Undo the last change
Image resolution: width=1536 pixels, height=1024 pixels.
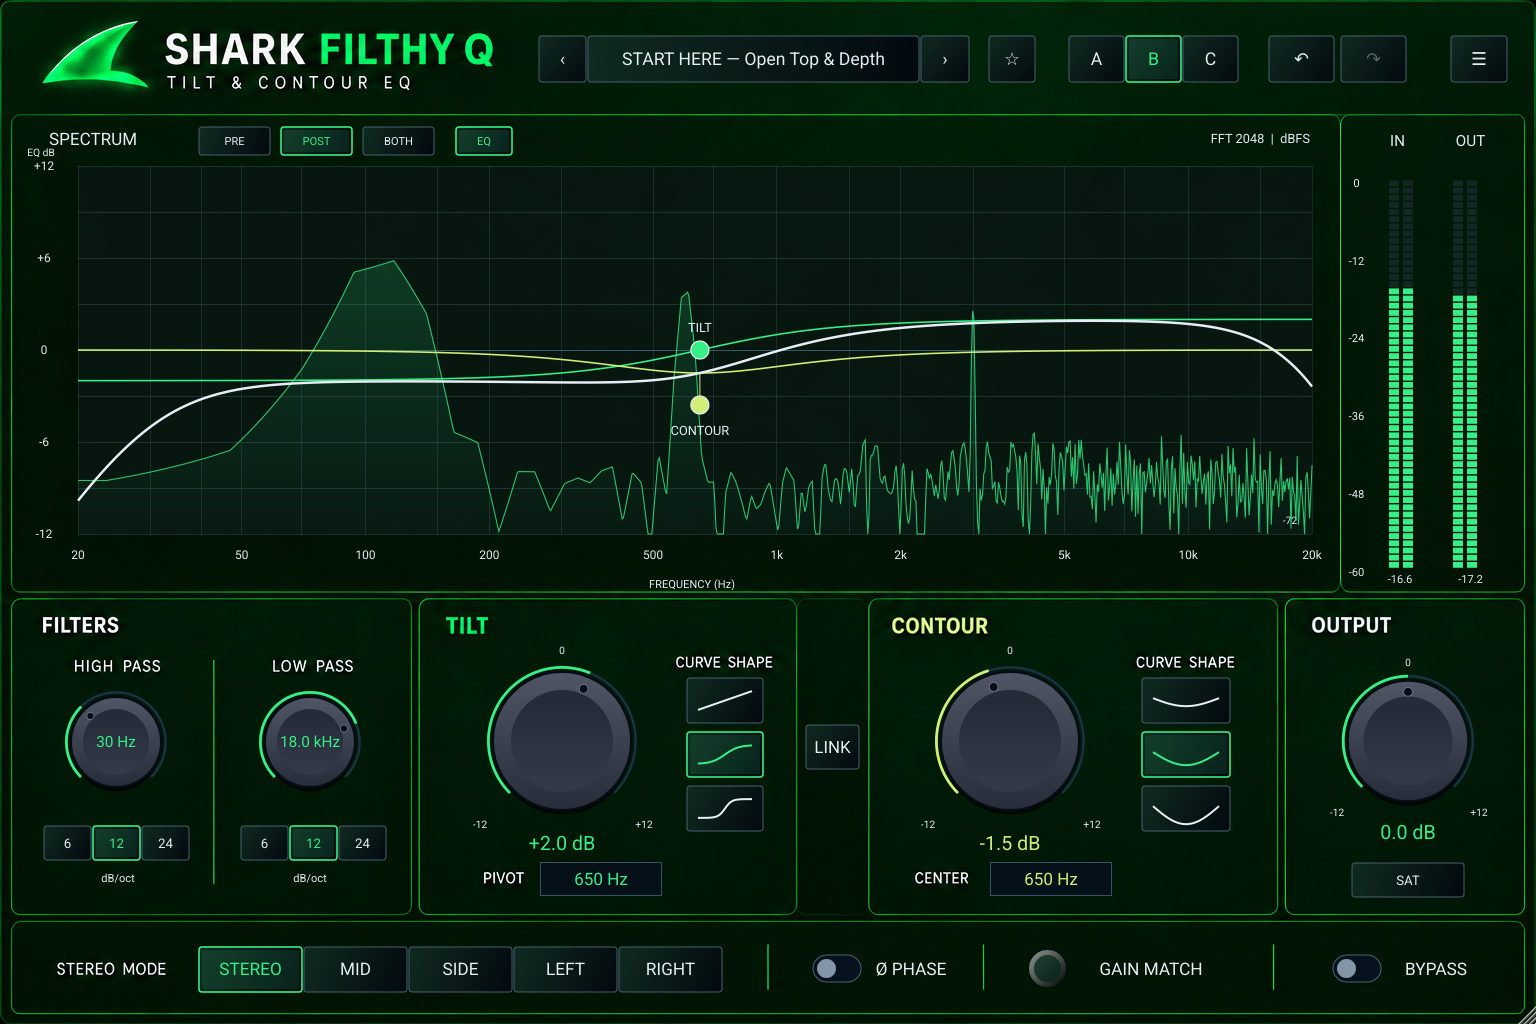[1301, 59]
